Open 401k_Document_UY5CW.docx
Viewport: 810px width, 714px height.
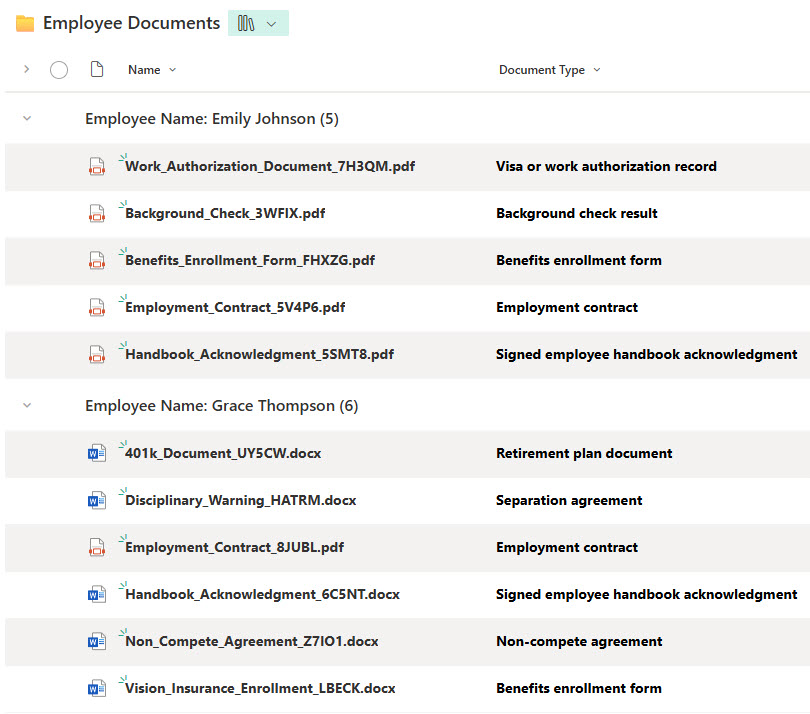(x=223, y=453)
